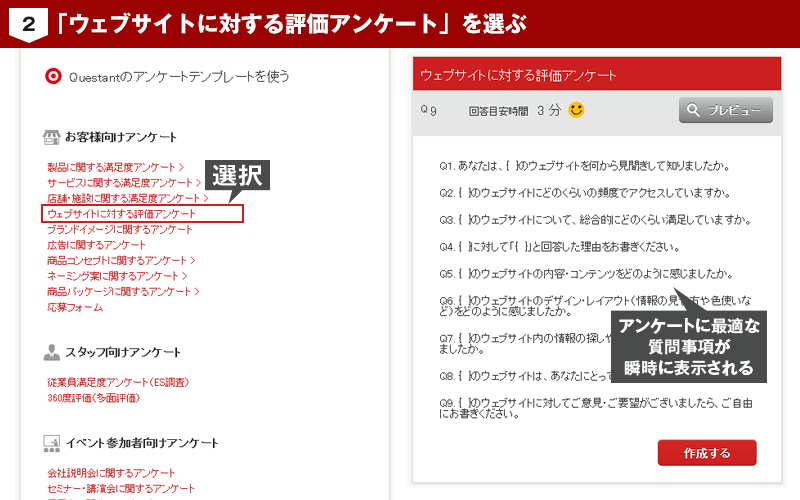The image size is (800, 500).
Task: Select ウェブサイトに対する評価アンケート template
Action: [121, 214]
